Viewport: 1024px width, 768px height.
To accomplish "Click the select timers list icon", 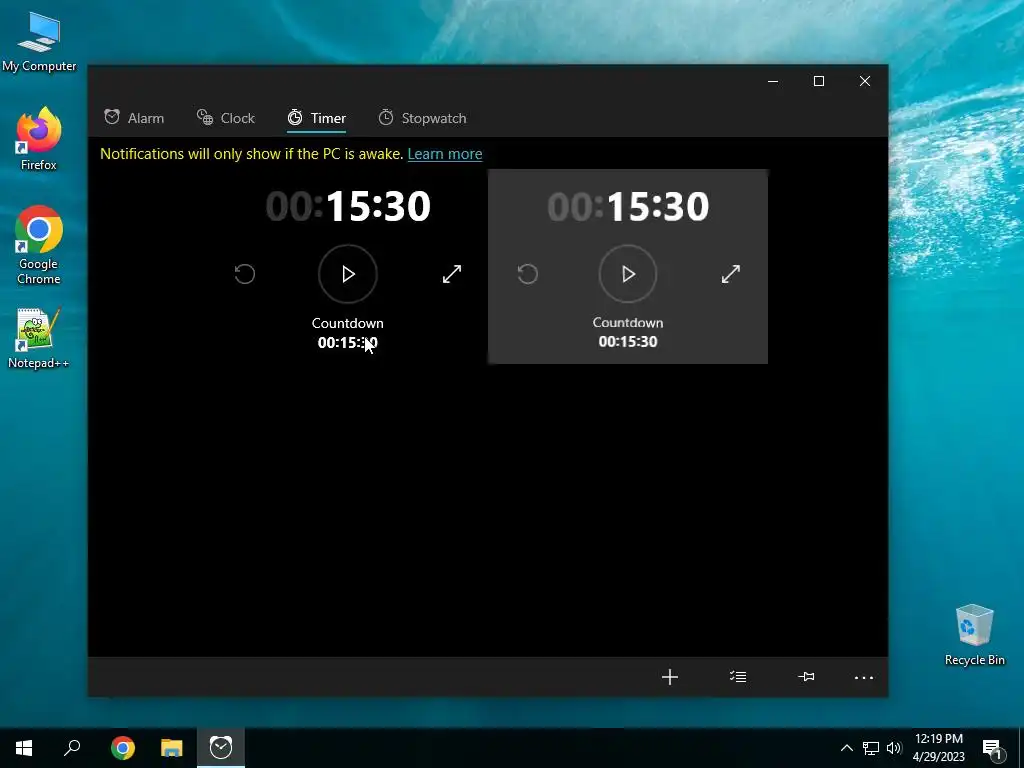I will [x=738, y=677].
